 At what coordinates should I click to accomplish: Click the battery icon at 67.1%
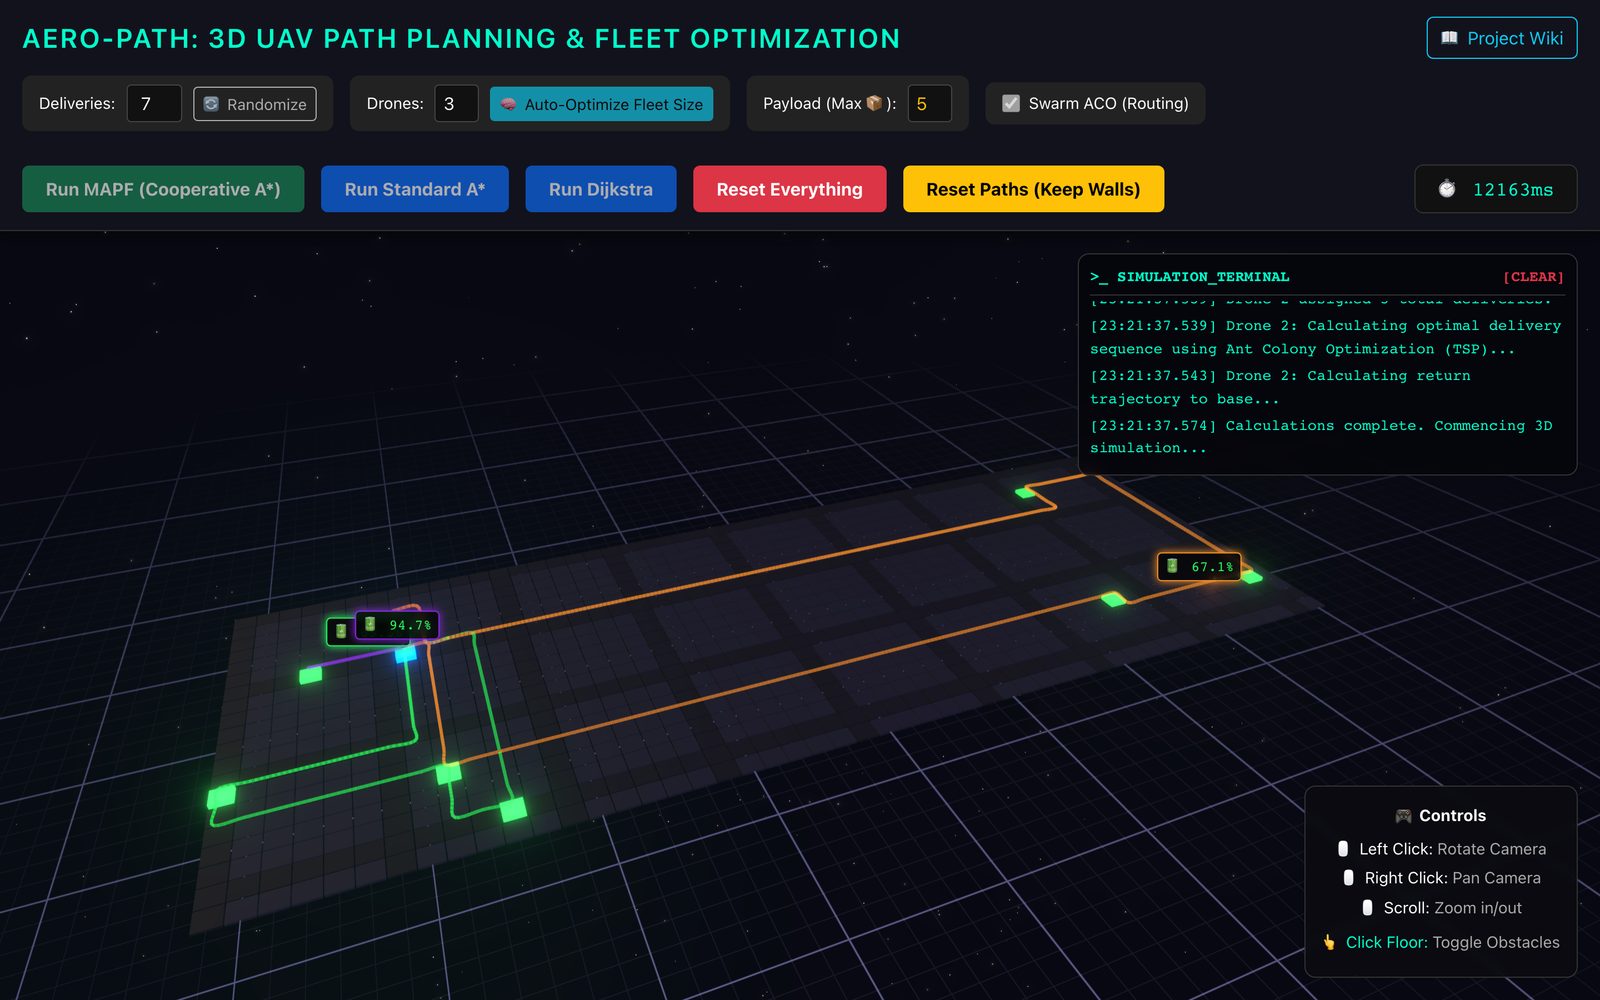click(x=1172, y=566)
